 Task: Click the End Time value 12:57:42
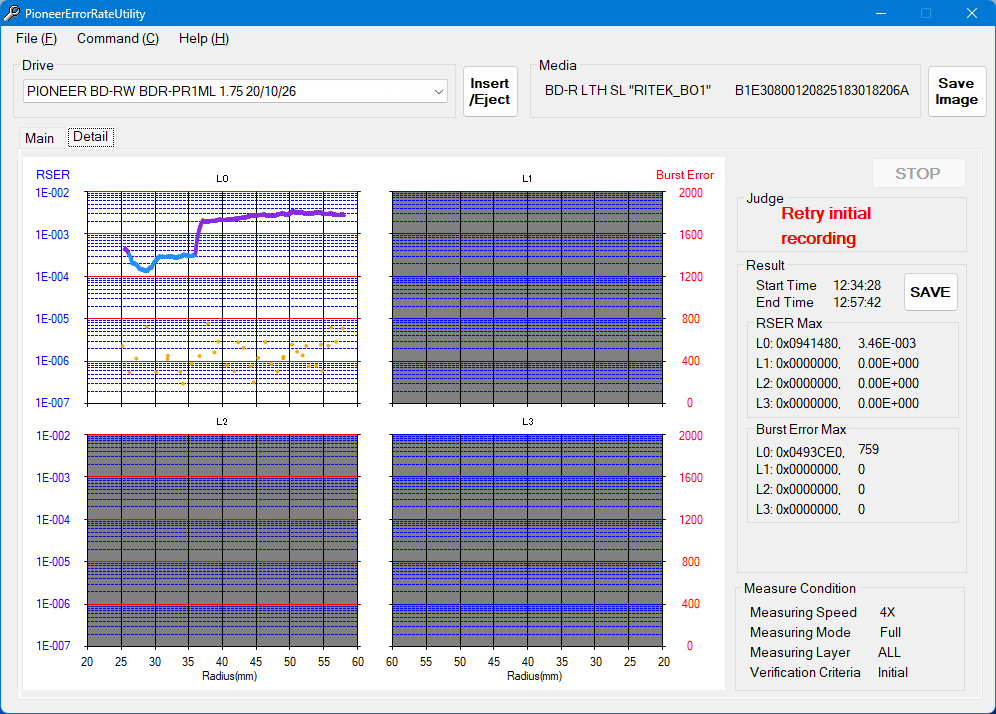(857, 303)
